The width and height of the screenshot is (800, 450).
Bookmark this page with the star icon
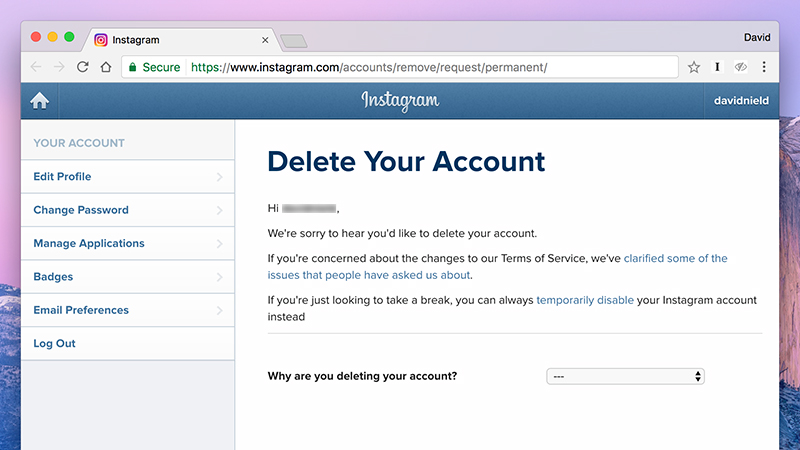click(x=693, y=67)
